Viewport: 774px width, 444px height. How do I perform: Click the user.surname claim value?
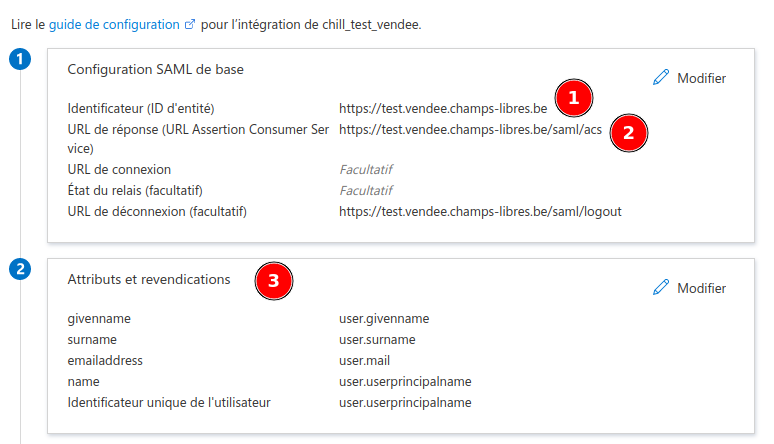(377, 339)
